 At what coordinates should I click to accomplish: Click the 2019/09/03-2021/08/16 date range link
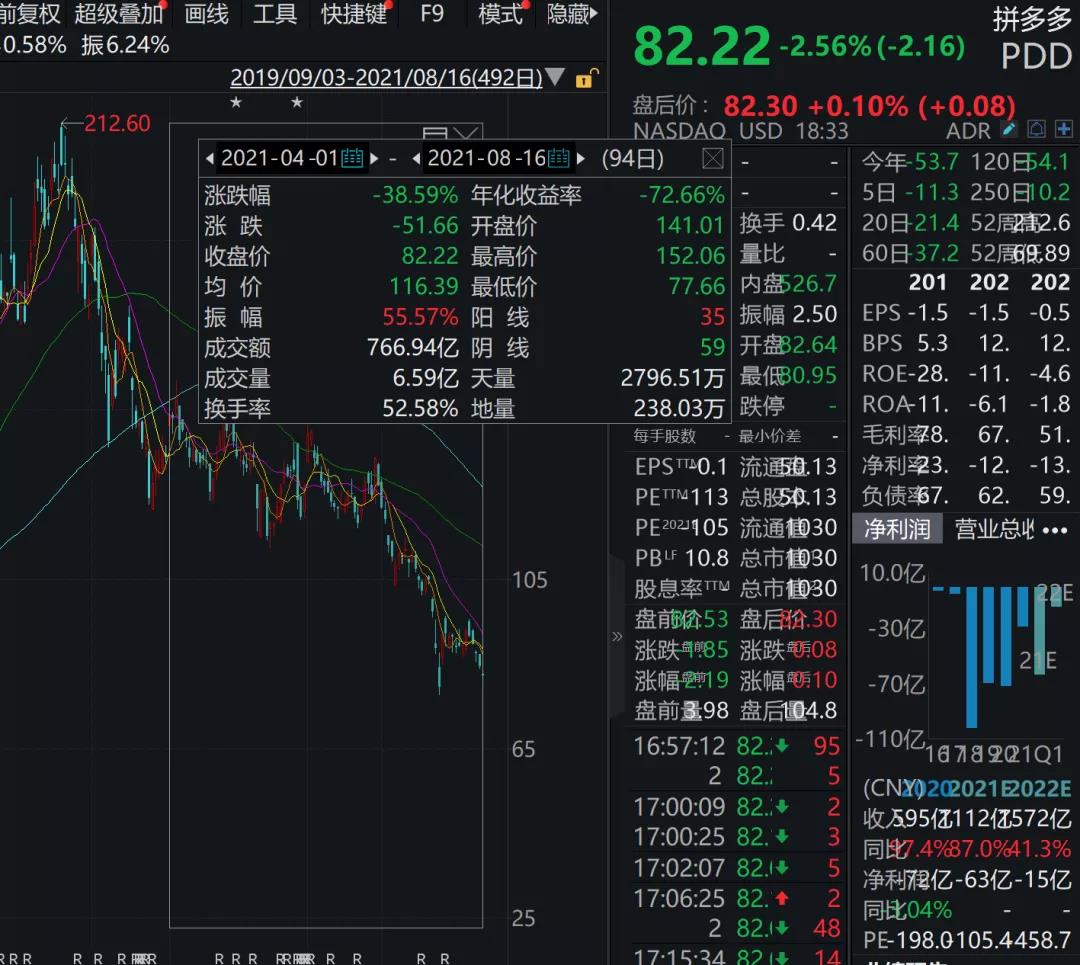[x=386, y=78]
